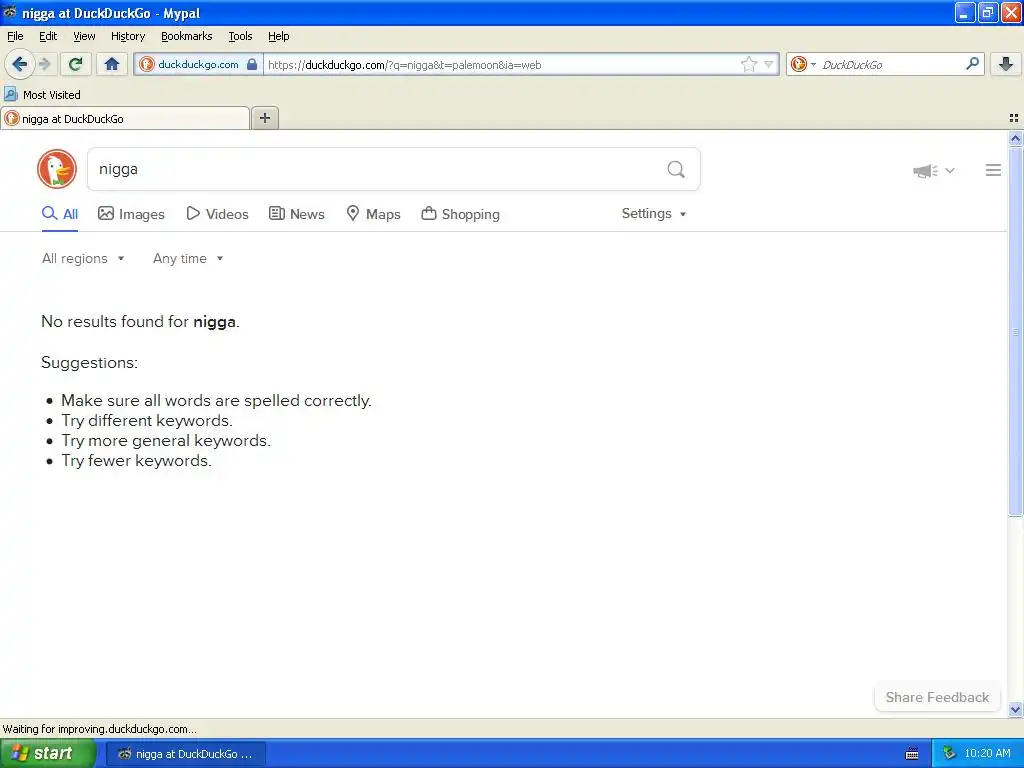Click the browser Back arrow button
The height and width of the screenshot is (768, 1024).
20,64
